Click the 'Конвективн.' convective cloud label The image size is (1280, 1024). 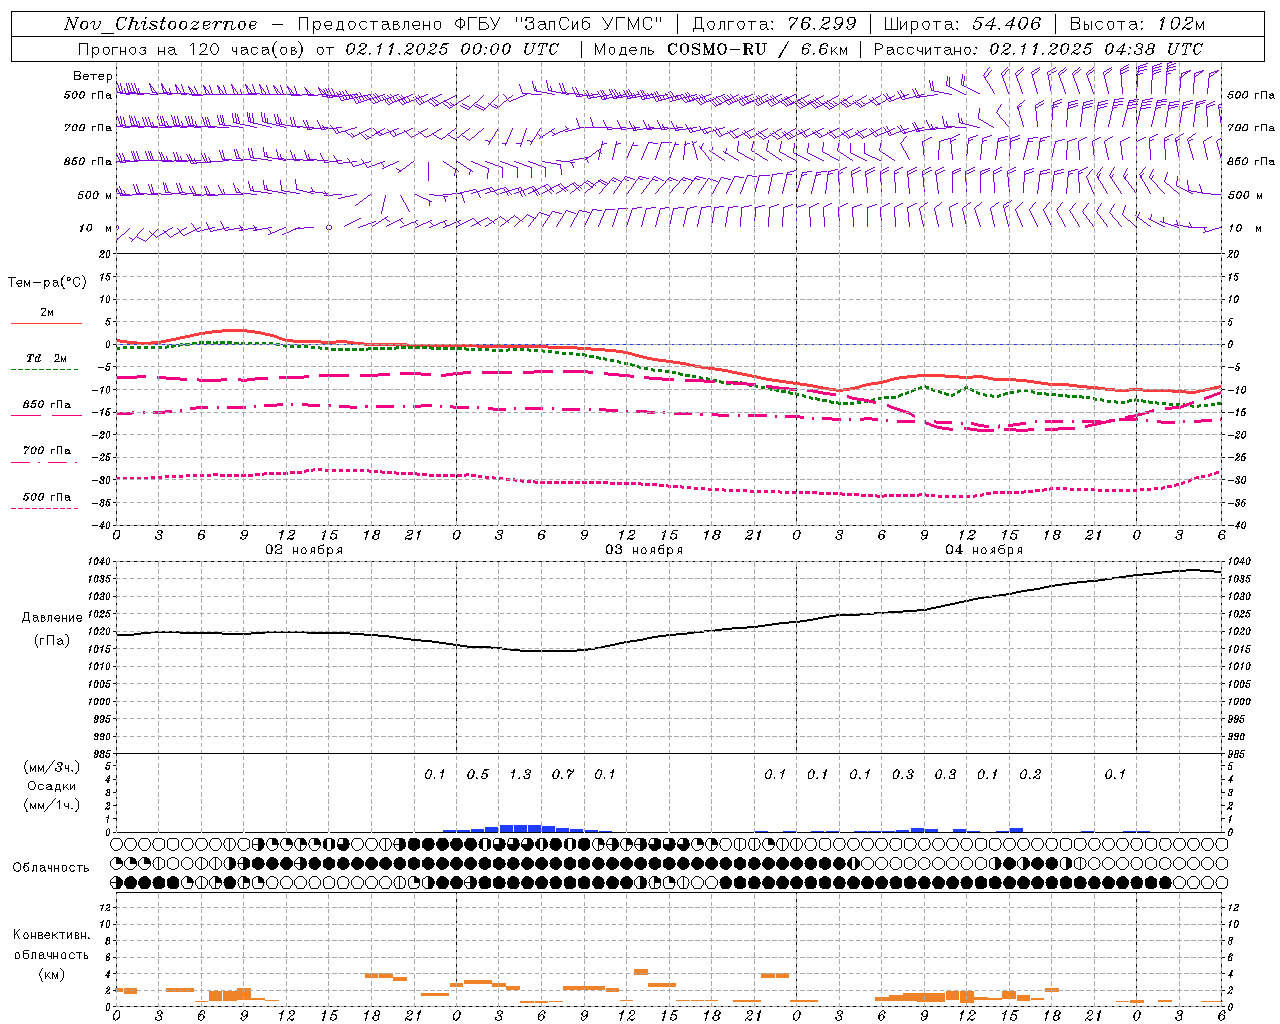[x=51, y=935]
